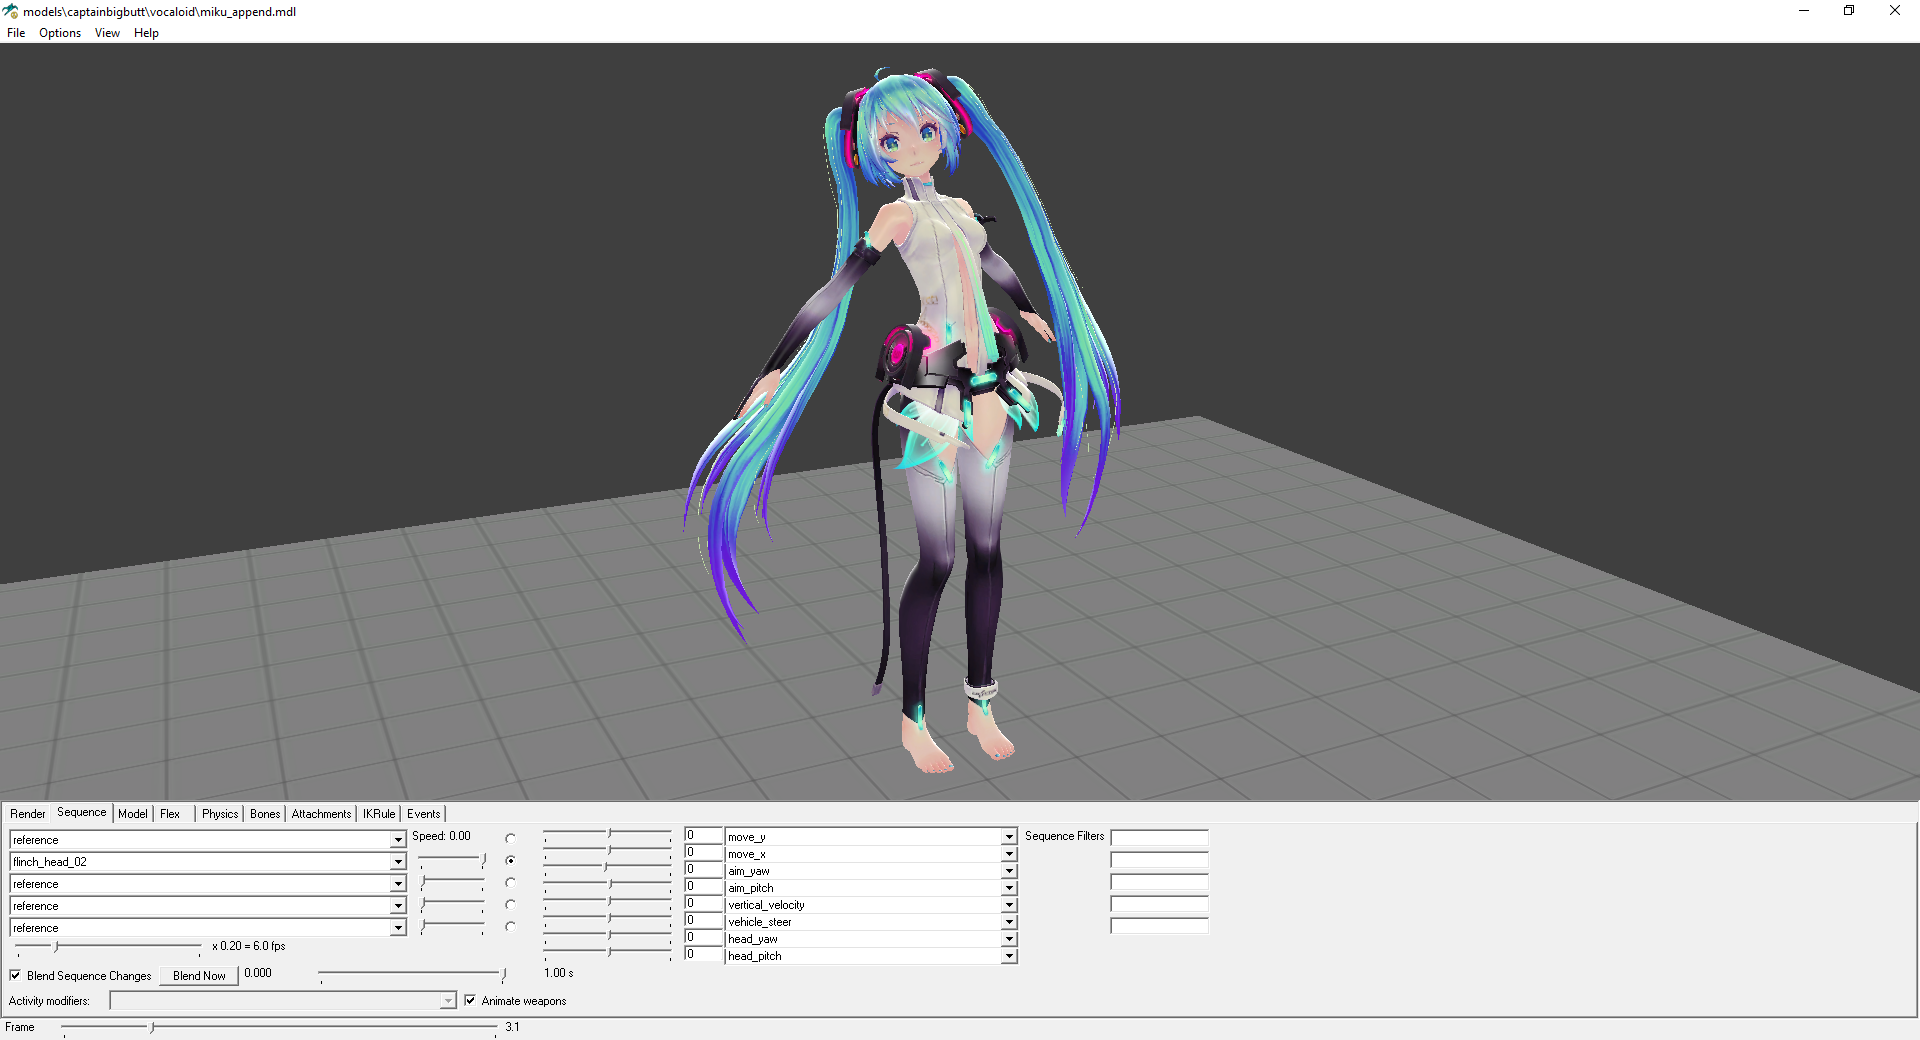Click the value field beside vehicle_steer
The width and height of the screenshot is (1920, 1040).
tap(703, 921)
